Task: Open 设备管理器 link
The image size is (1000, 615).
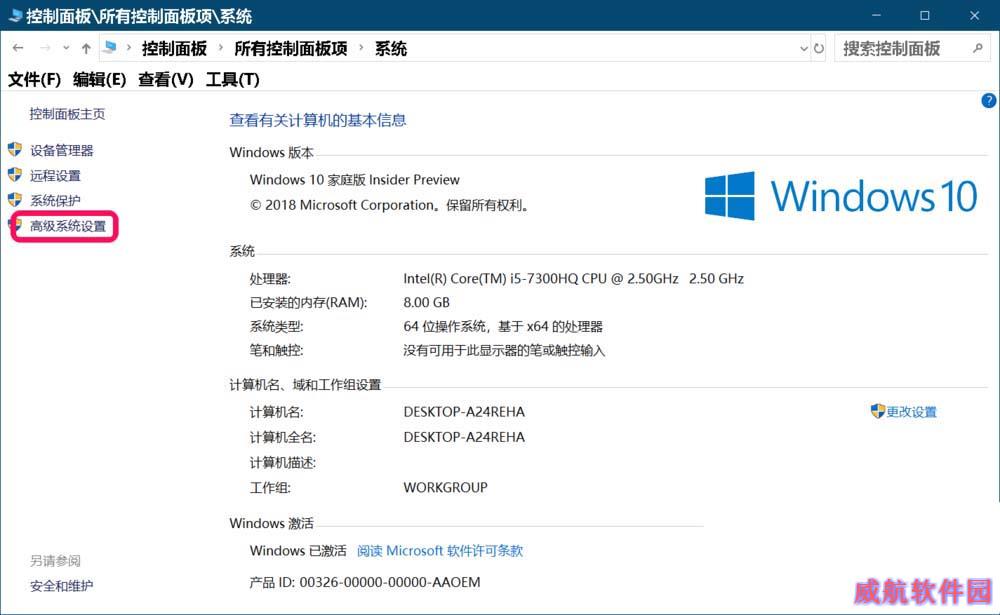Action: pos(62,151)
